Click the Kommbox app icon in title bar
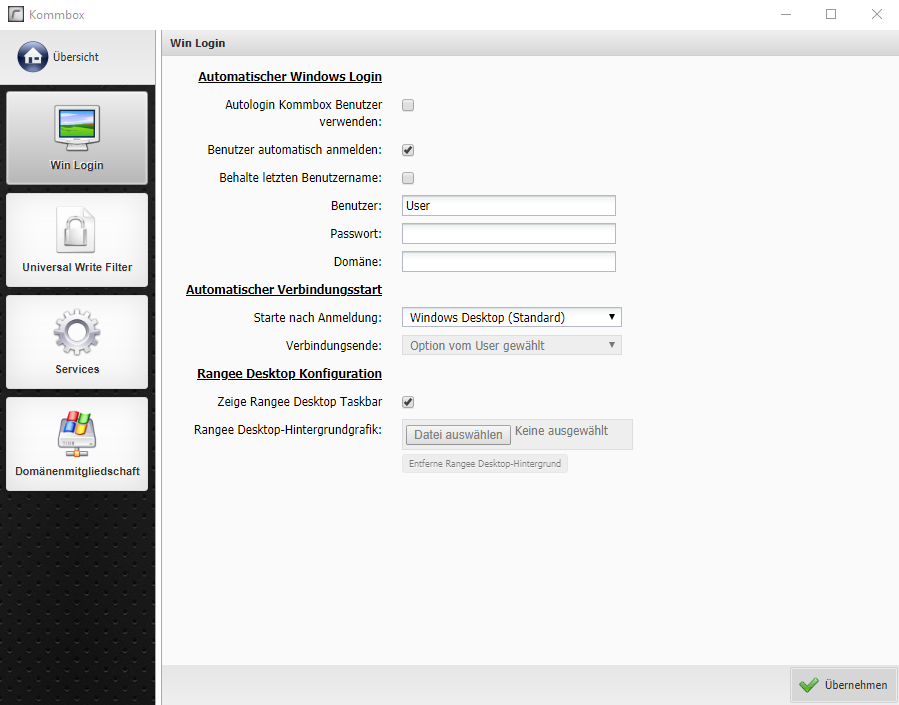Image resolution: width=899 pixels, height=705 pixels. (15, 14)
